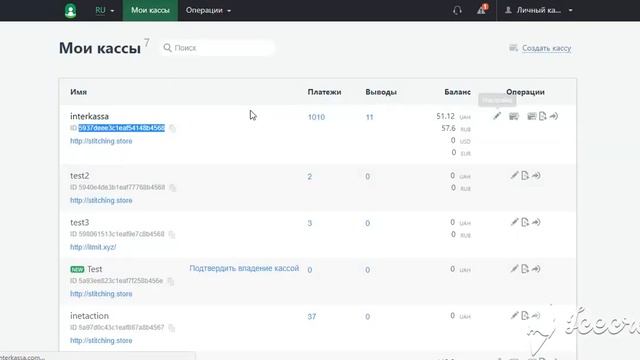The width and height of the screenshot is (640, 360).
Task: Click the NEW badge beside Test
Action: [x=77, y=269]
